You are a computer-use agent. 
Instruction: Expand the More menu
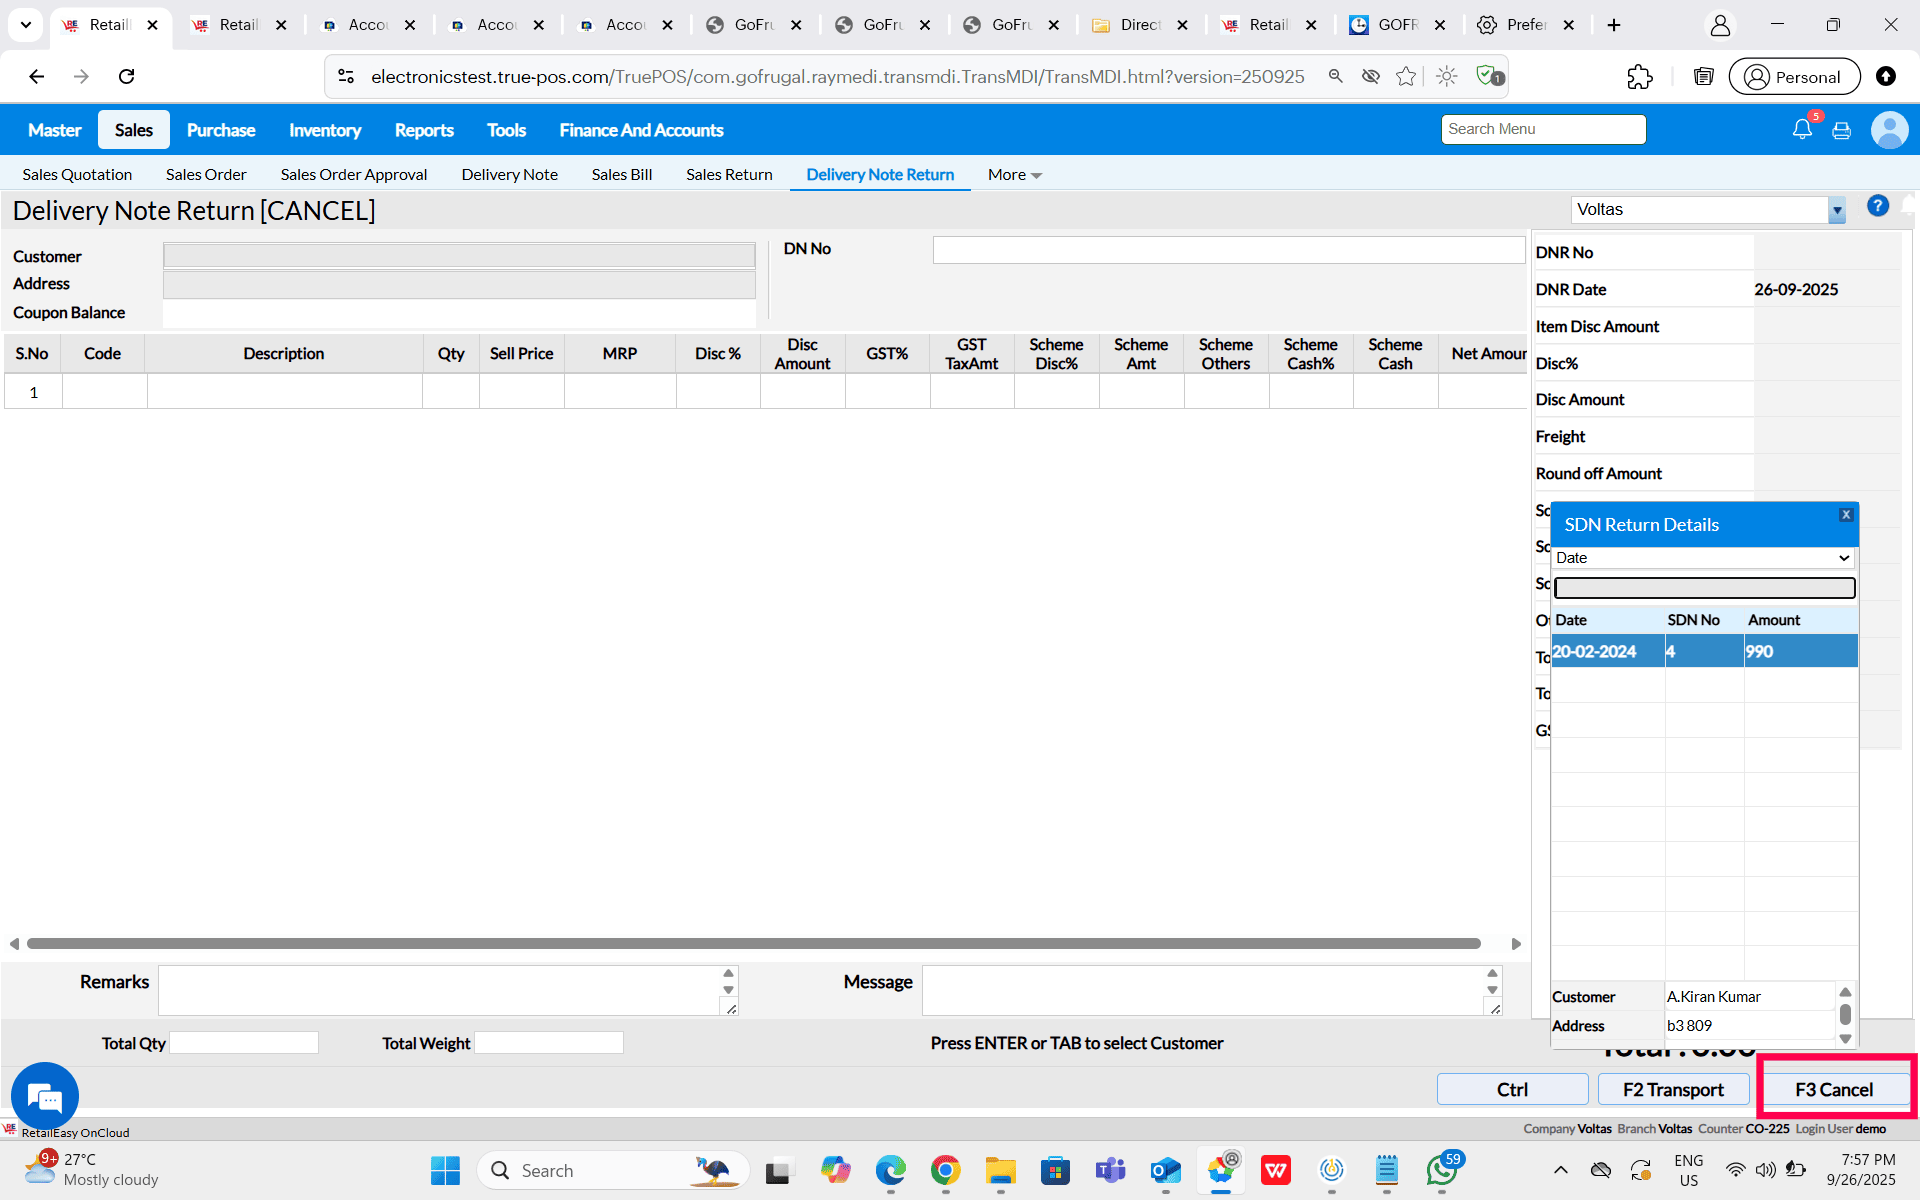[1014, 175]
